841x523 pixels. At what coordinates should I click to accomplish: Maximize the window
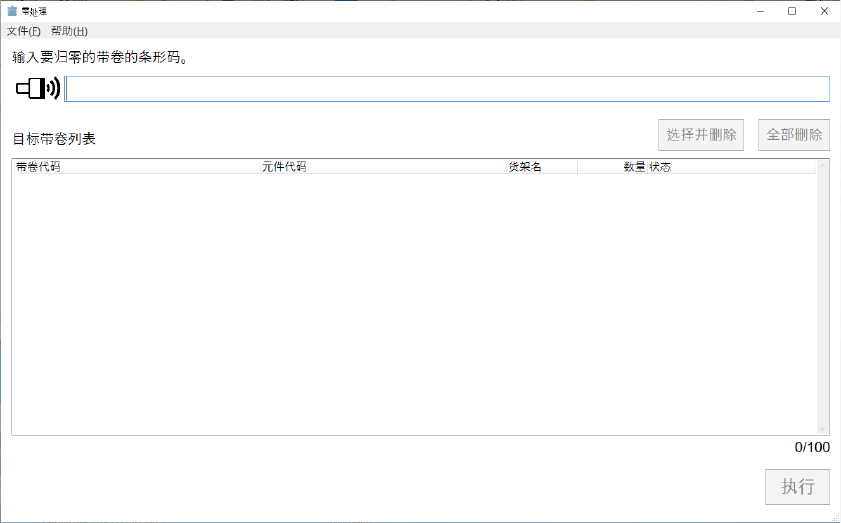pyautogui.click(x=792, y=11)
